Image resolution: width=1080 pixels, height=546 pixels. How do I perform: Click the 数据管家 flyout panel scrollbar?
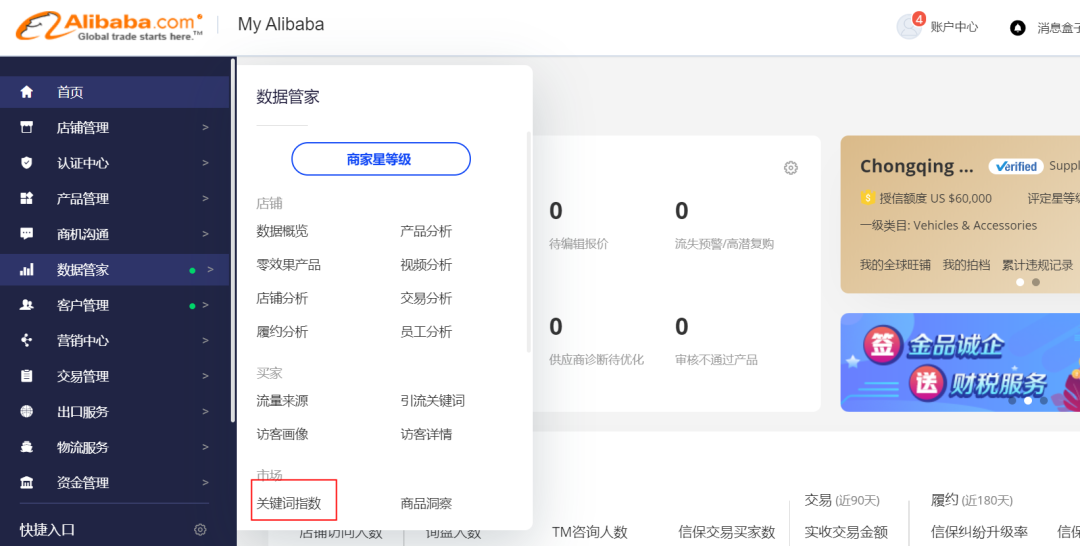point(529,240)
